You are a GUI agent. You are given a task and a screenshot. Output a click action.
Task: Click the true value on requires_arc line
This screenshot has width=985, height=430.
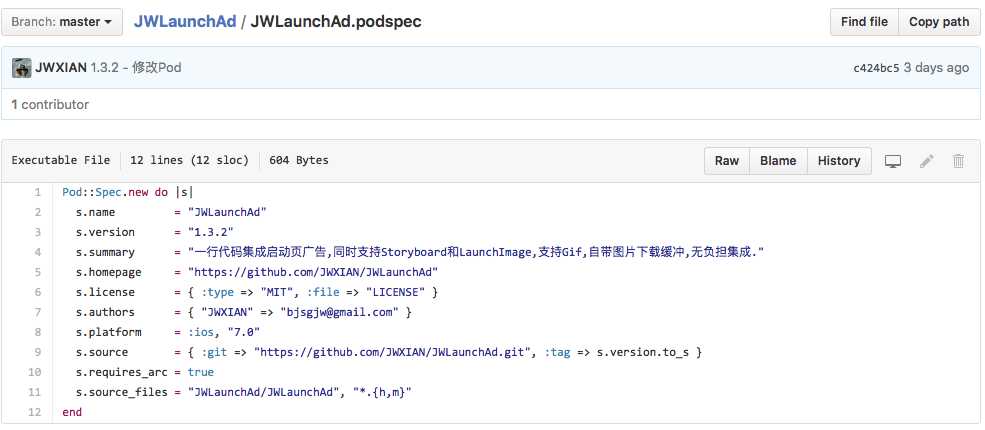200,372
